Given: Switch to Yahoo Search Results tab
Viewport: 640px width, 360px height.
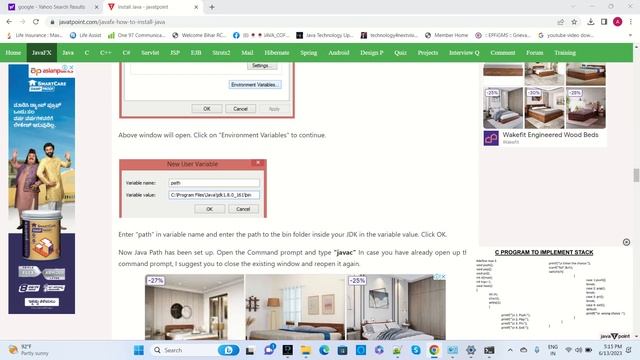Looking at the screenshot, I should (53, 7).
